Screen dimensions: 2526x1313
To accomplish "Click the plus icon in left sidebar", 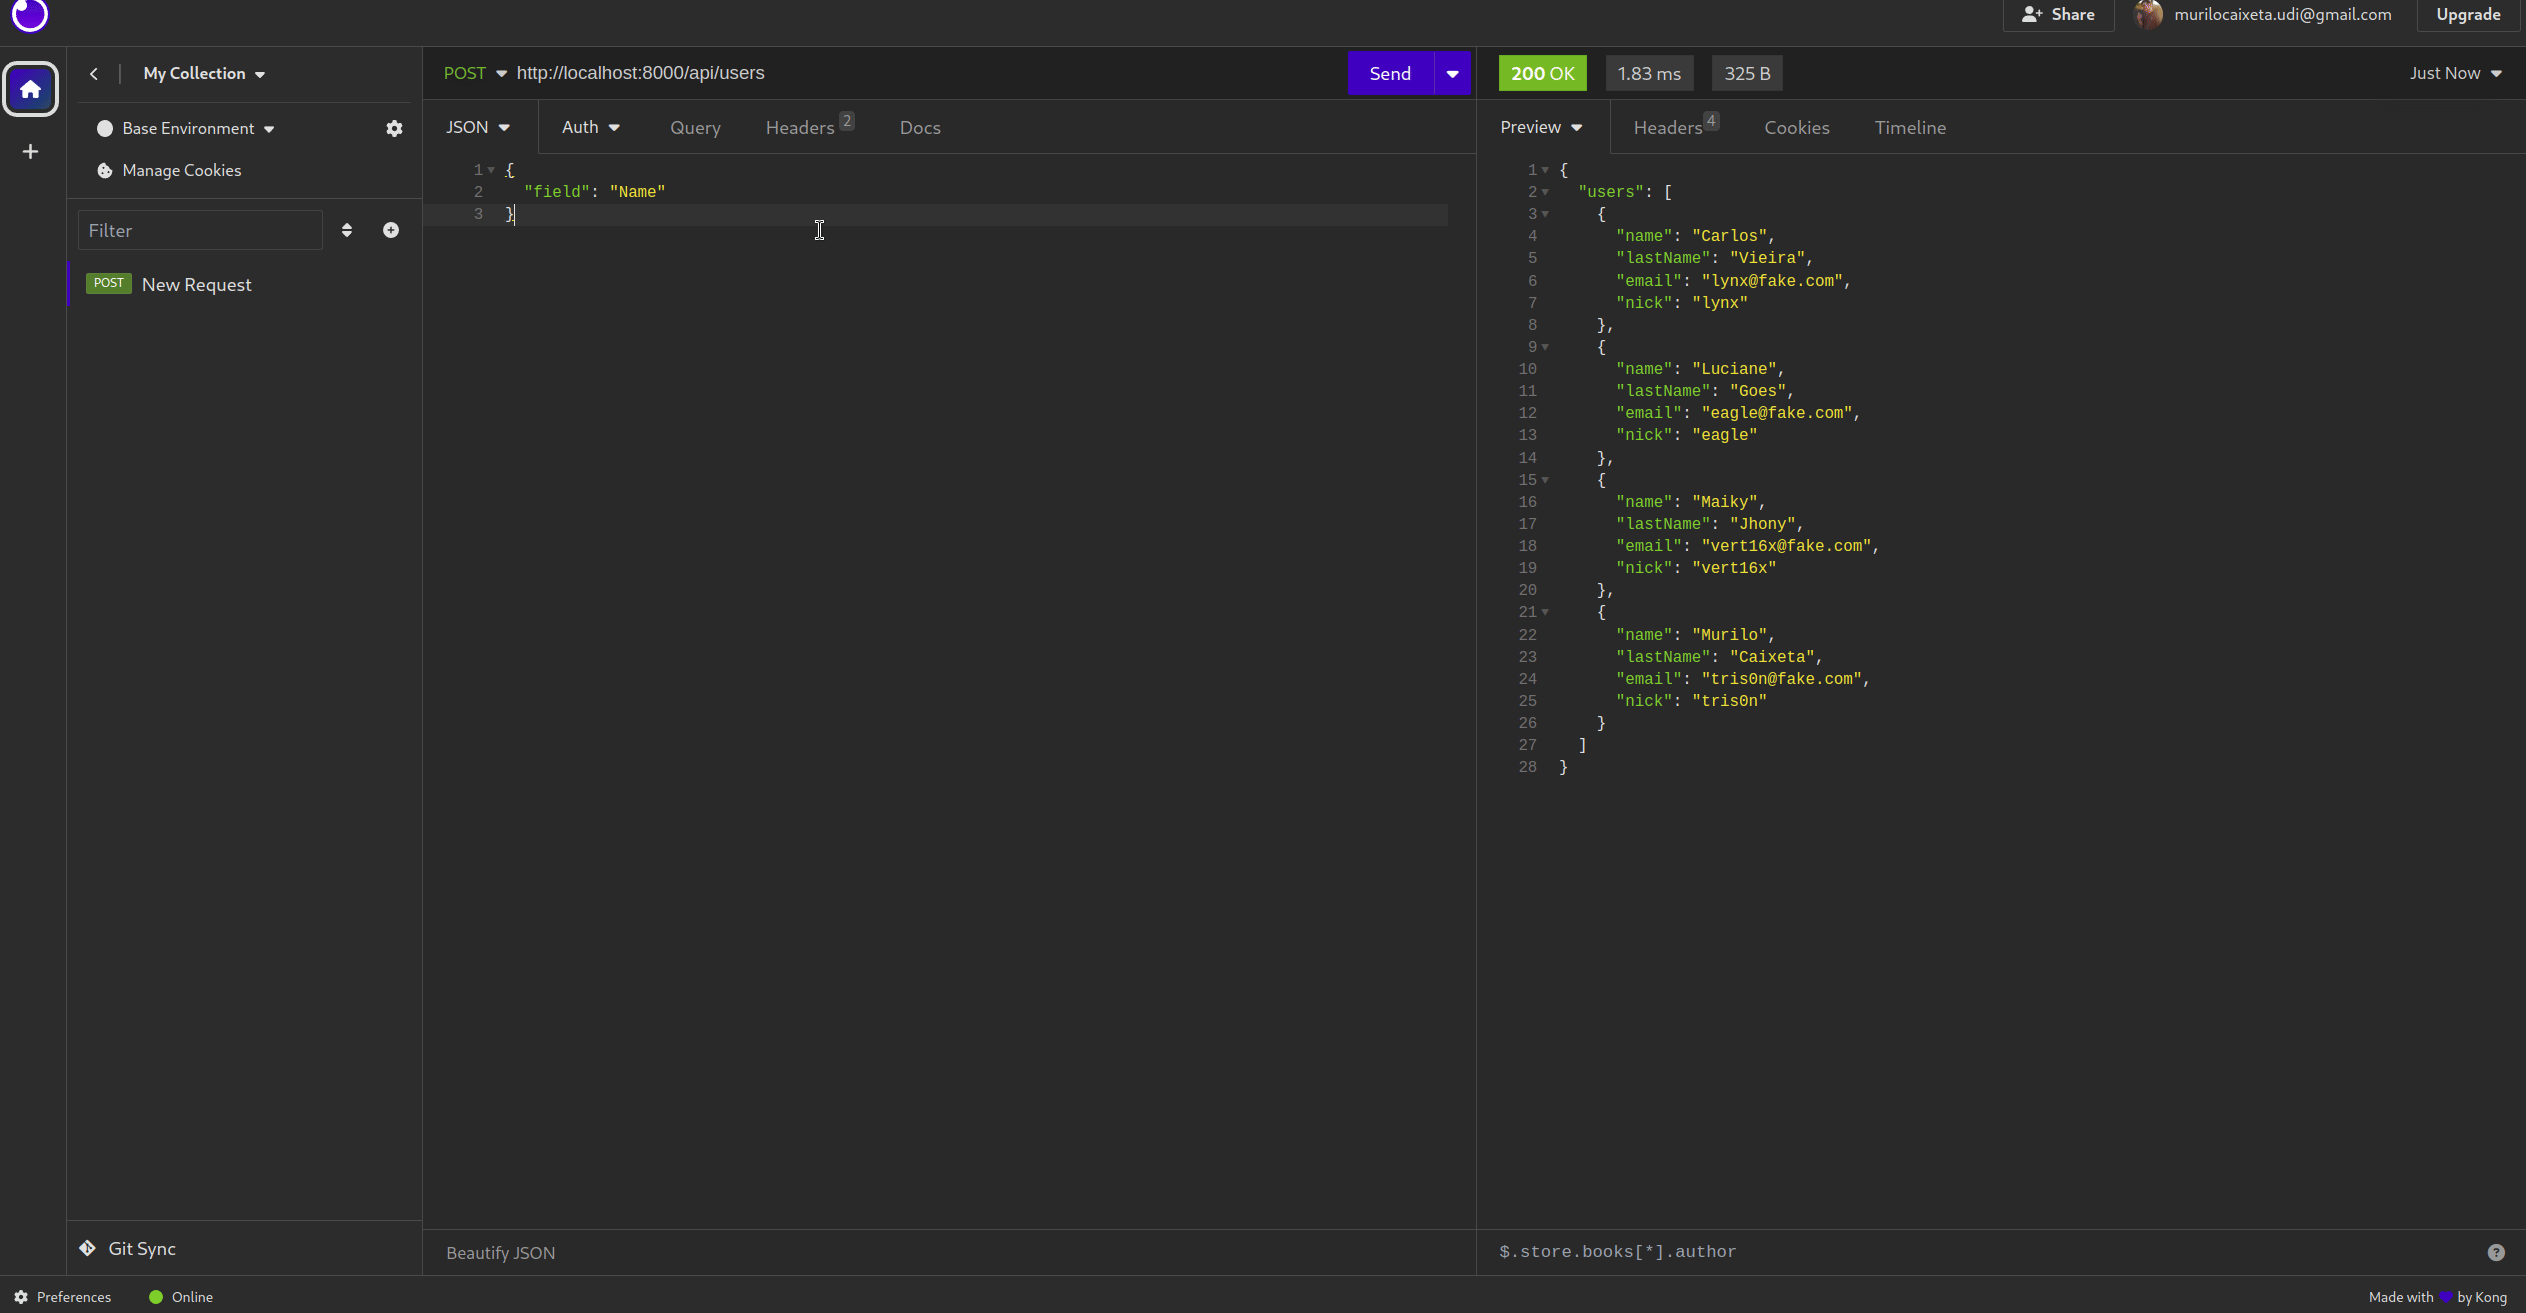I will 31,152.
